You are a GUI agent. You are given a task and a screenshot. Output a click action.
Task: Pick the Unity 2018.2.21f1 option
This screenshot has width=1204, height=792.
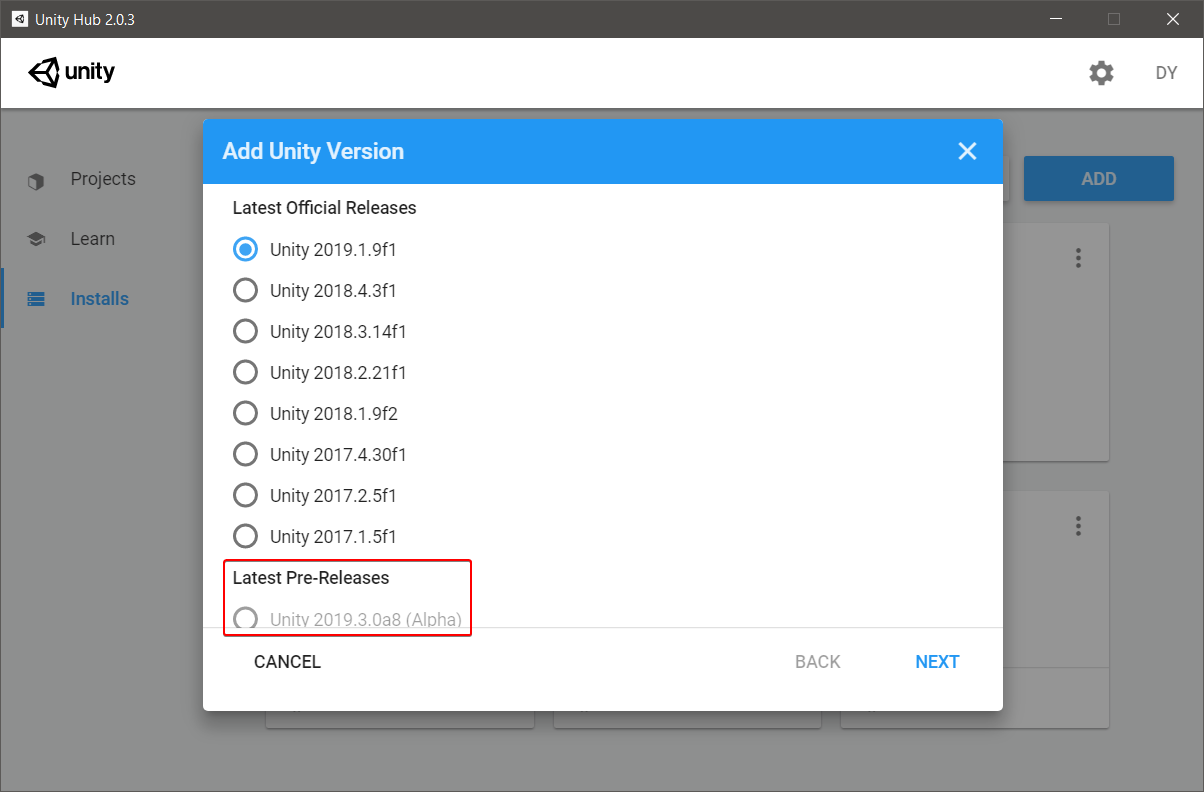[245, 372]
